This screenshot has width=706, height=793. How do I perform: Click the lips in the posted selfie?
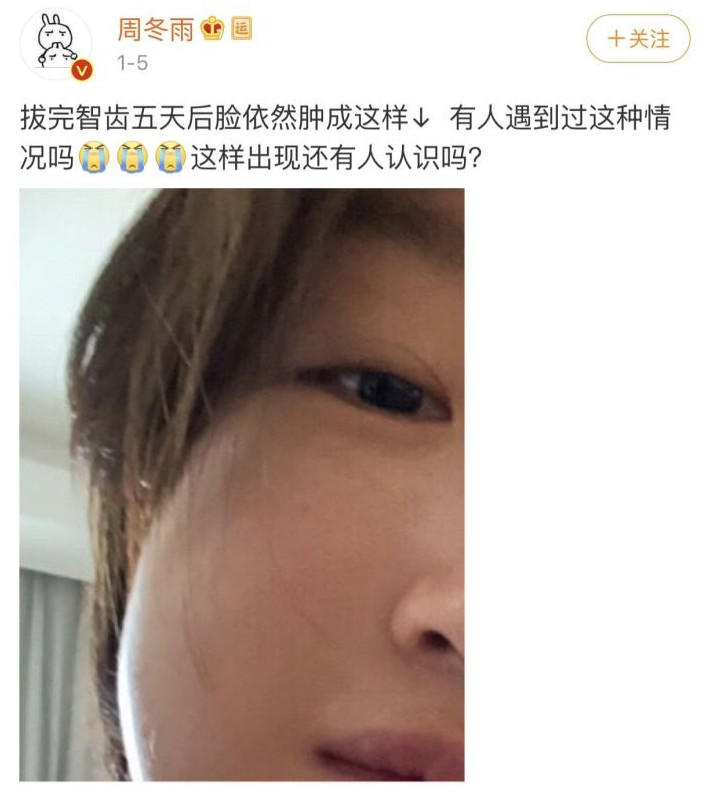(x=390, y=755)
